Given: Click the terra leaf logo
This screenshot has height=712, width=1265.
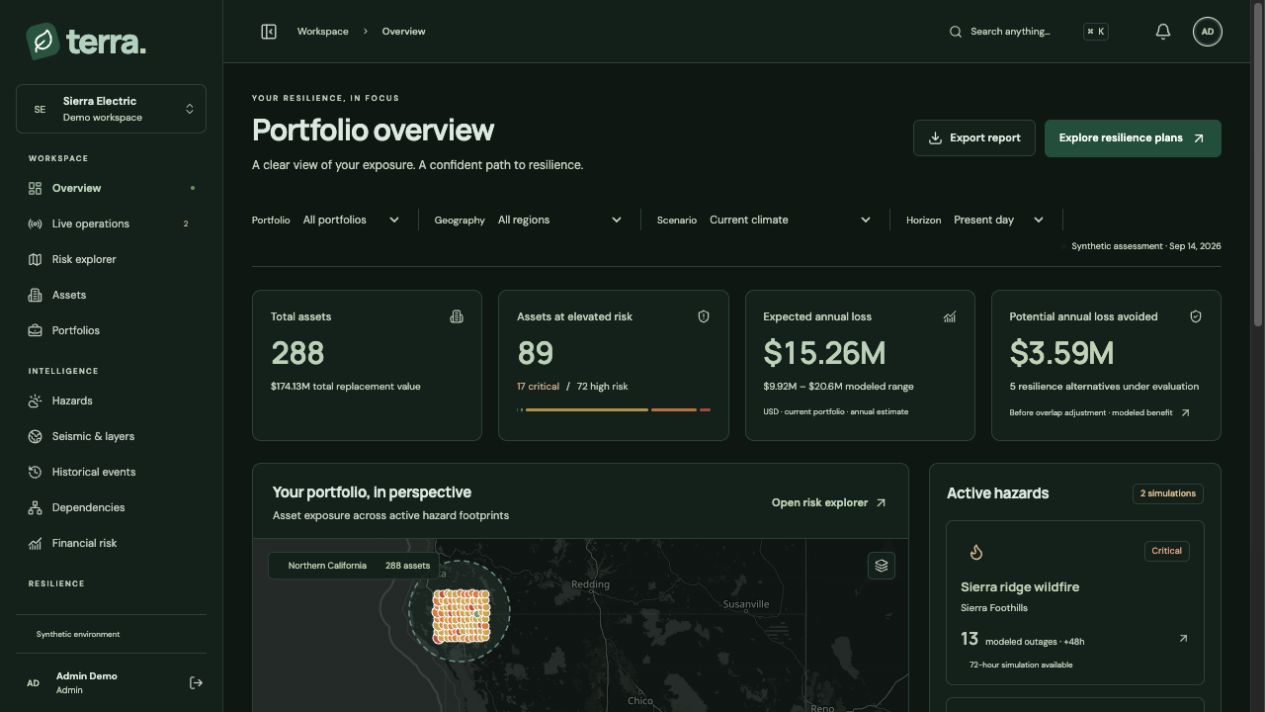Looking at the screenshot, I should pyautogui.click(x=42, y=41).
